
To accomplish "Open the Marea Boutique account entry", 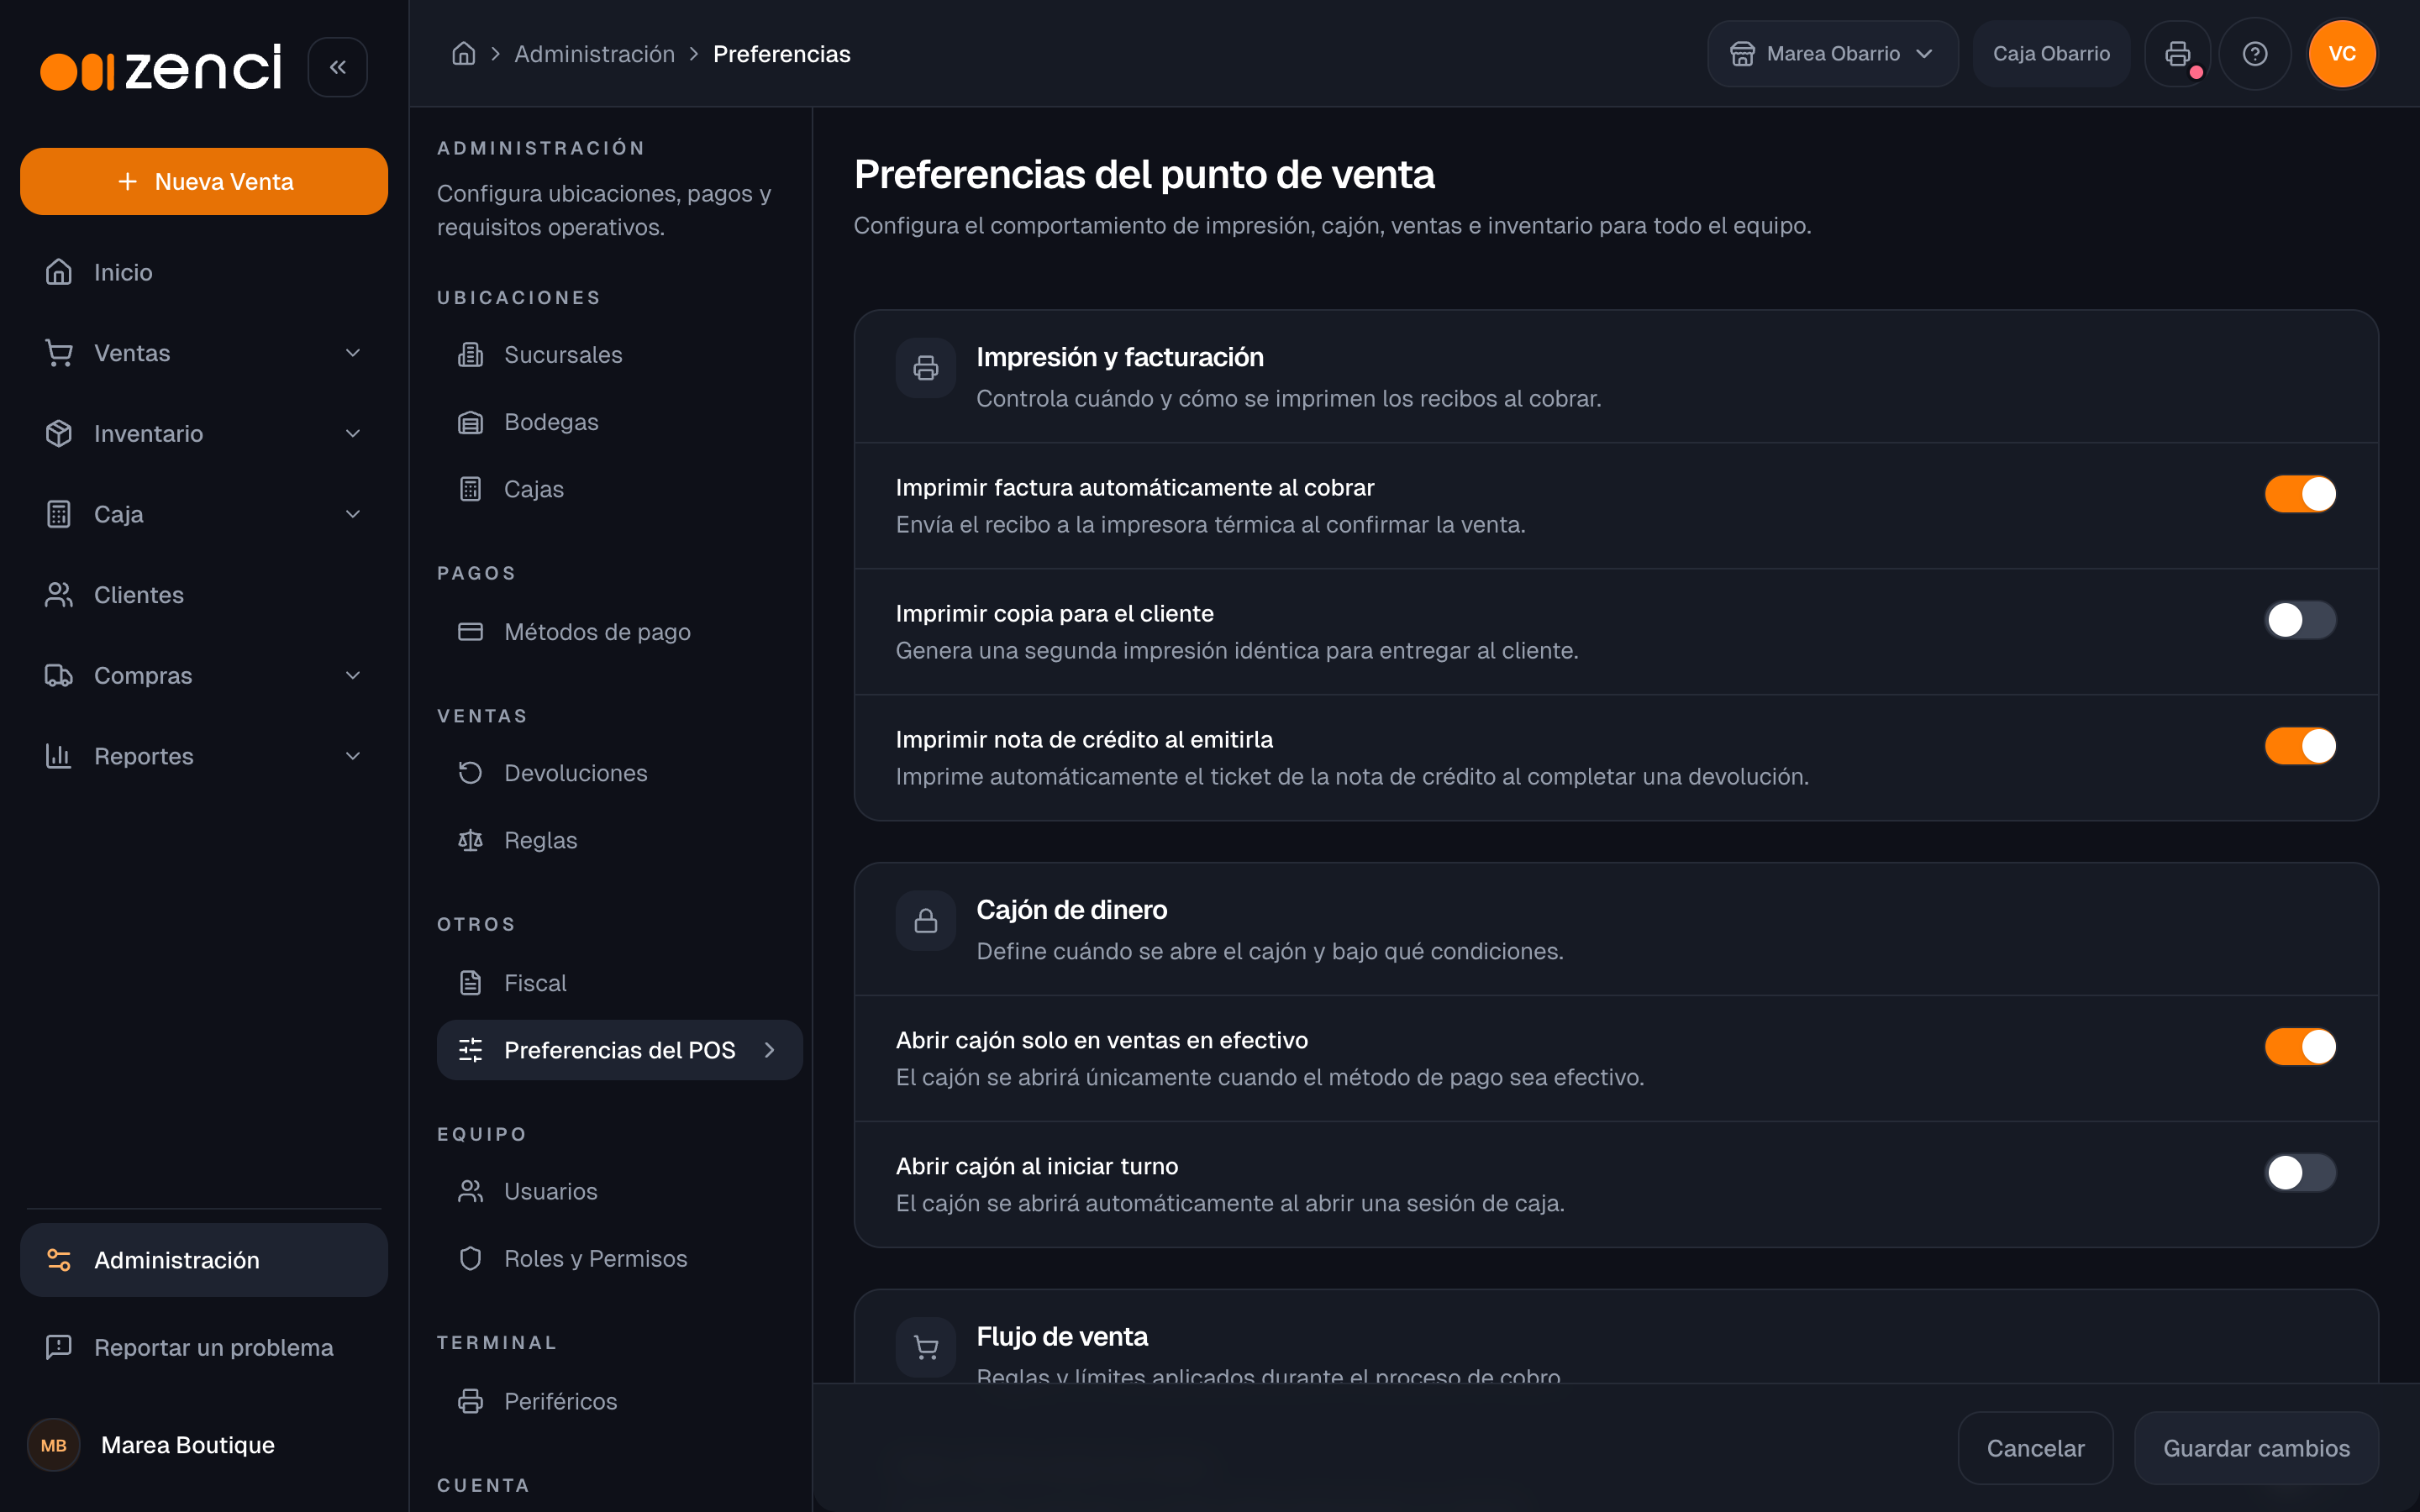I will [204, 1445].
